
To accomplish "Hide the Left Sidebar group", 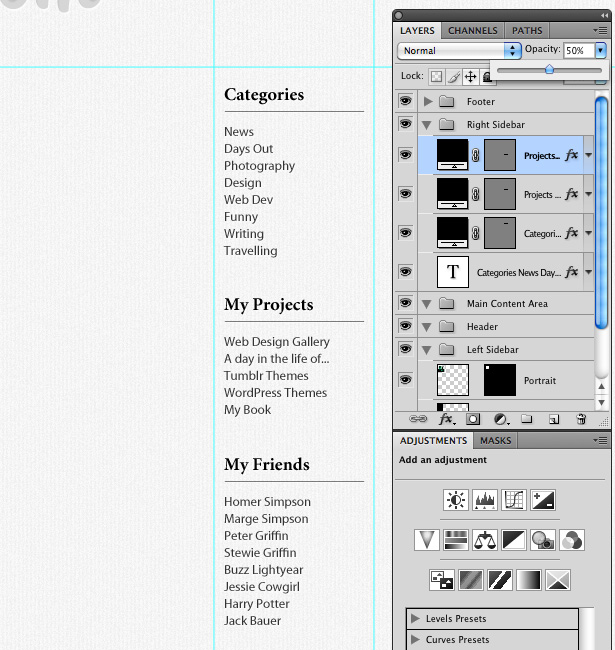I will click(405, 349).
